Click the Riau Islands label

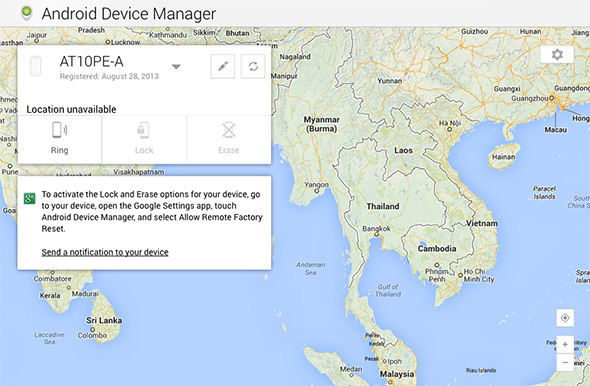tap(481, 370)
